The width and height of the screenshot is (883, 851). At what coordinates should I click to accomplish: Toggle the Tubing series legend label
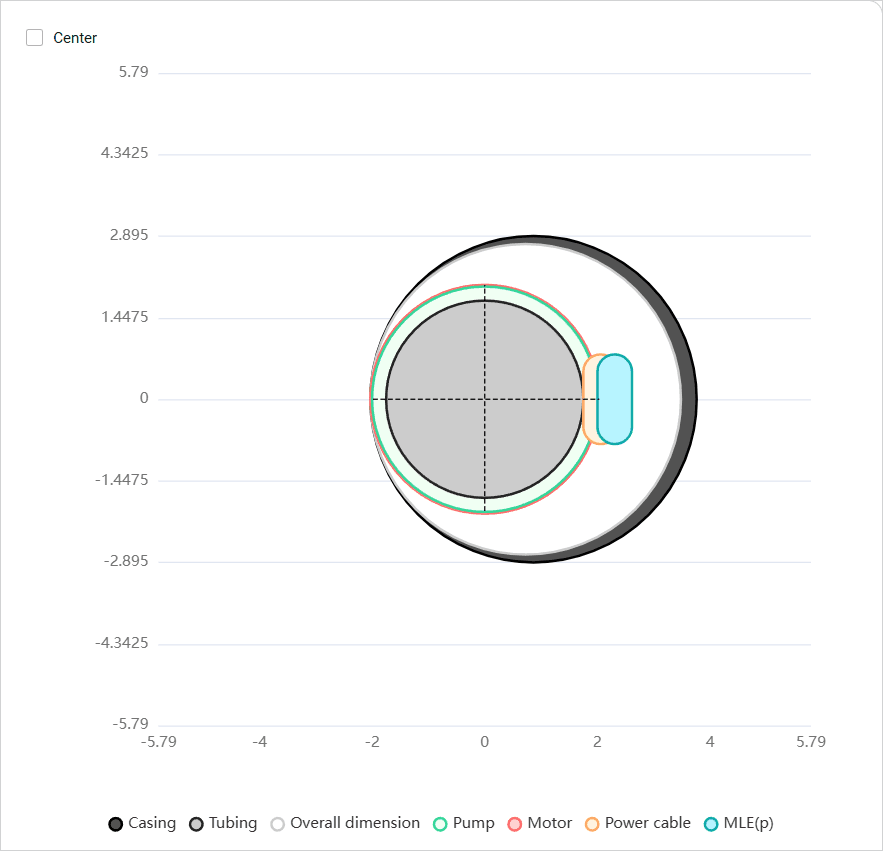[233, 823]
